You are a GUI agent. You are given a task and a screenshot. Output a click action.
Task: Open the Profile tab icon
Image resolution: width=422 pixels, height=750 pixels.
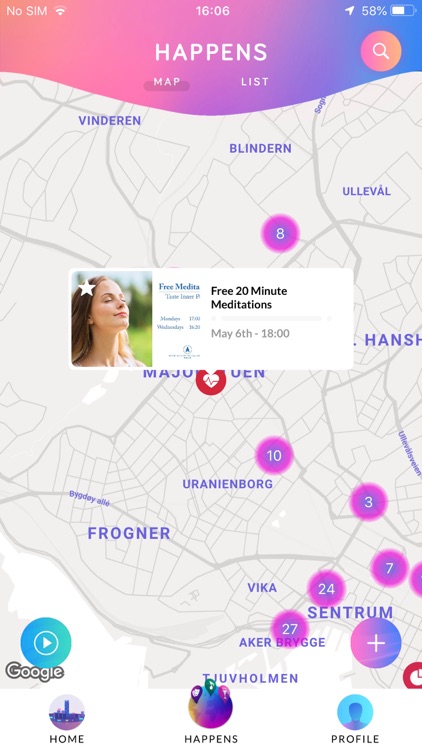(x=355, y=712)
